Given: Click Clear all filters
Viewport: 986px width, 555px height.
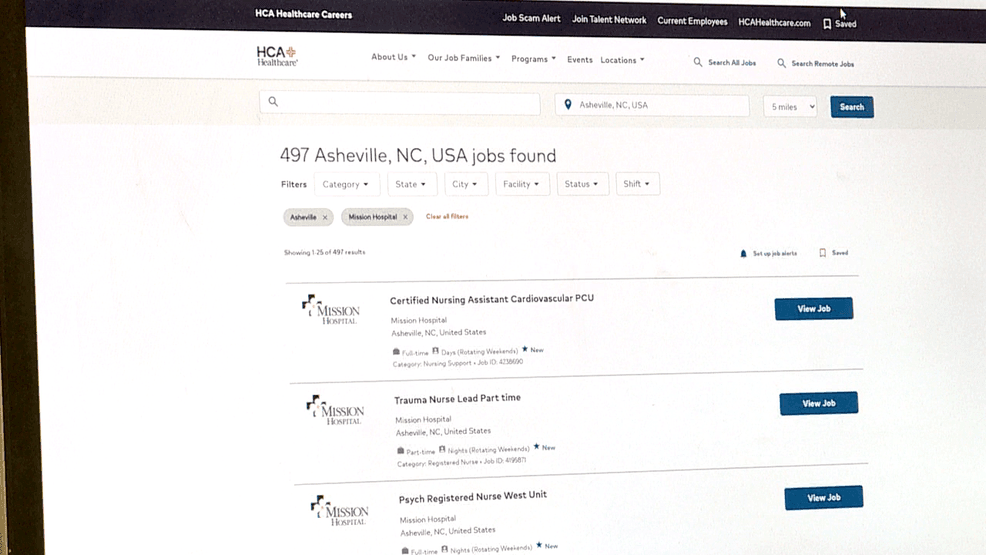Looking at the screenshot, I should pyautogui.click(x=447, y=216).
